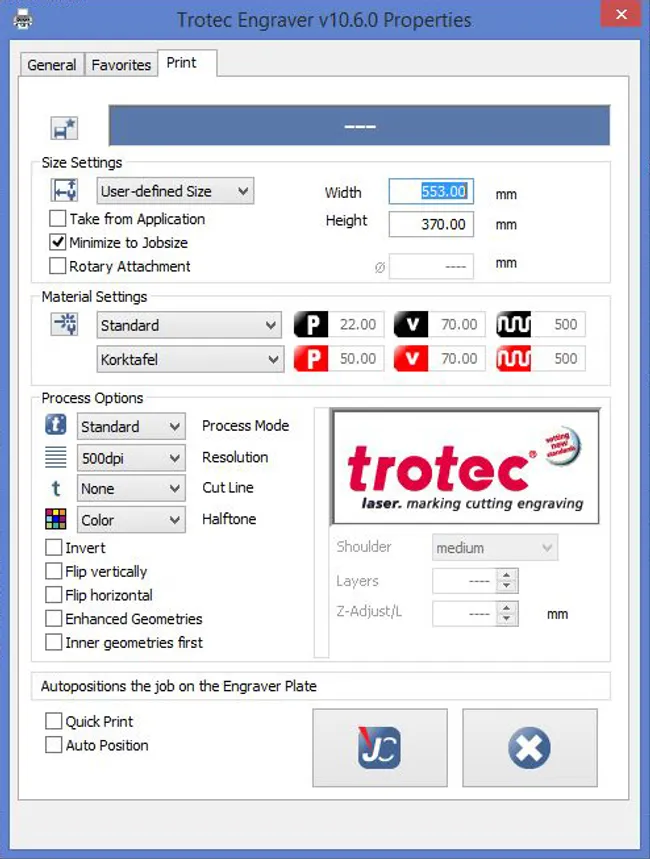Click the Autopositions status message text

click(179, 686)
